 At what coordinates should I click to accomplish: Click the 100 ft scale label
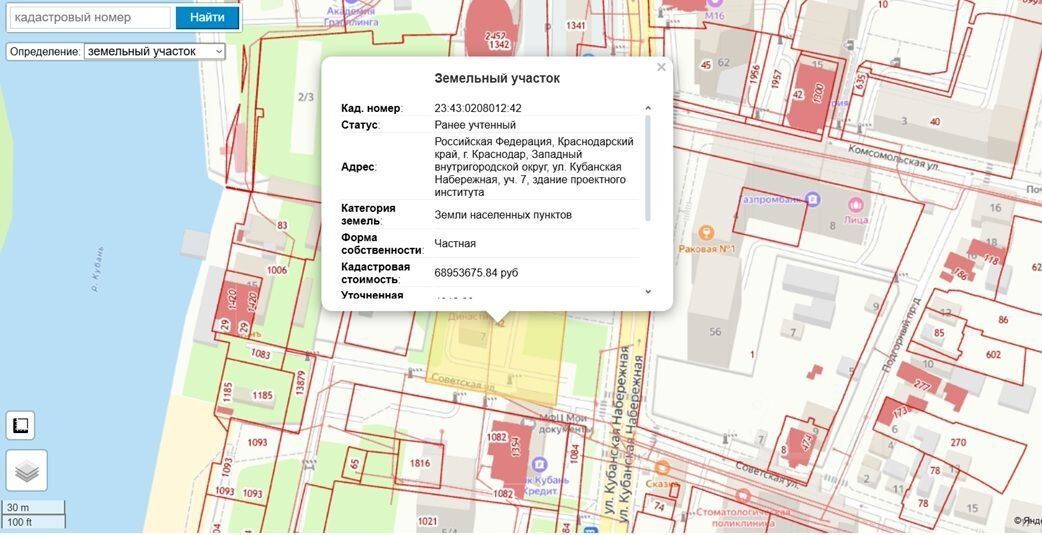click(x=19, y=522)
